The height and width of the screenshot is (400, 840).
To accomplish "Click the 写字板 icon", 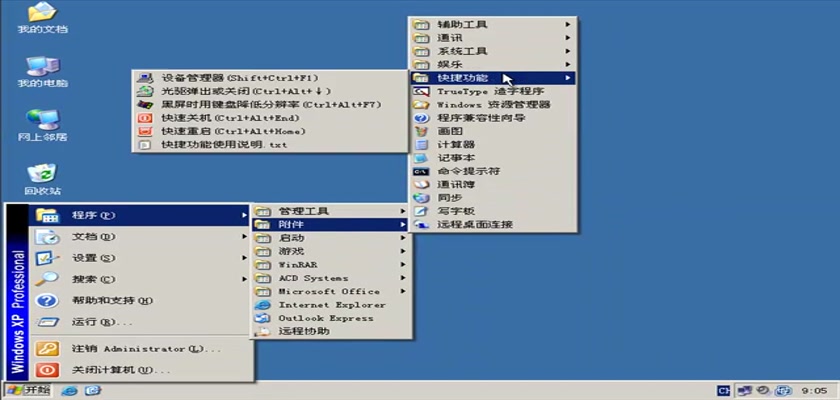I will (422, 211).
